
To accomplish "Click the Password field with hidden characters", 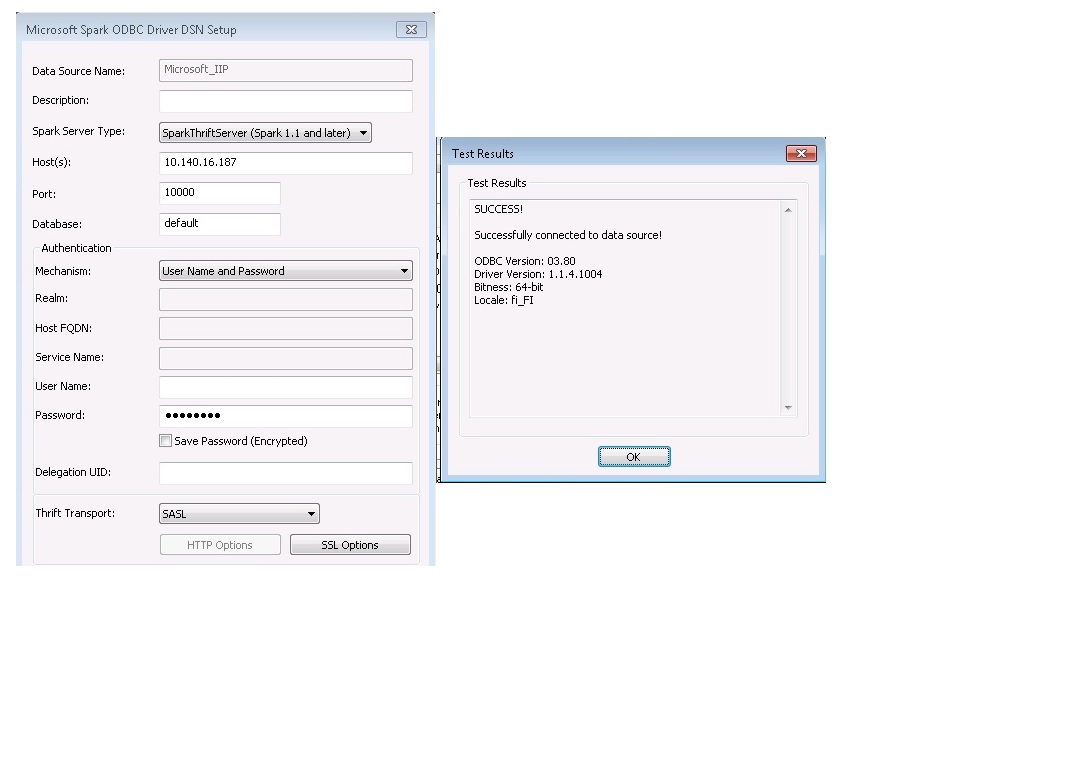I will click(285, 416).
